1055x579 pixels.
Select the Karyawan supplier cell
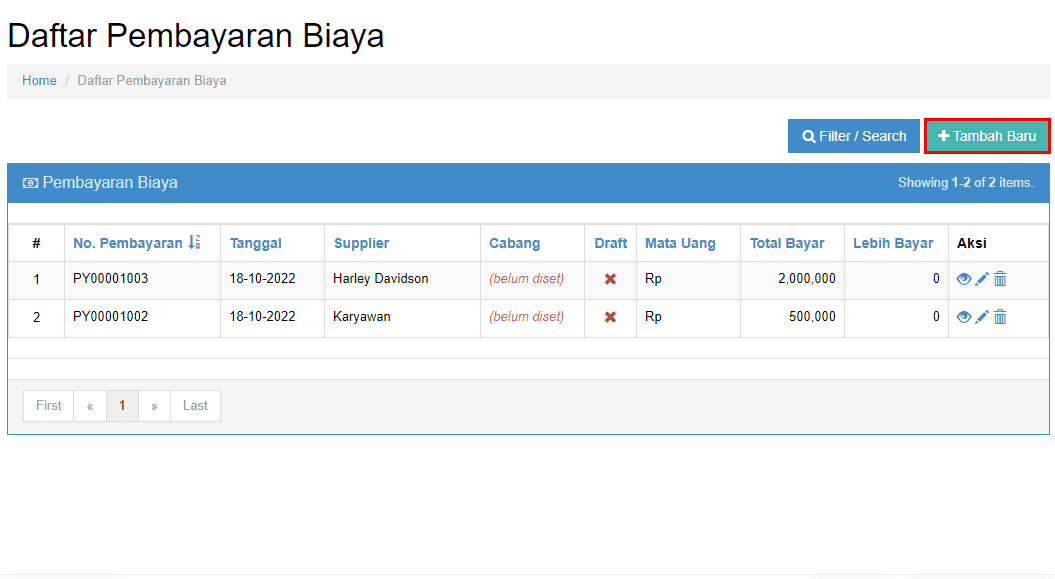coord(402,317)
